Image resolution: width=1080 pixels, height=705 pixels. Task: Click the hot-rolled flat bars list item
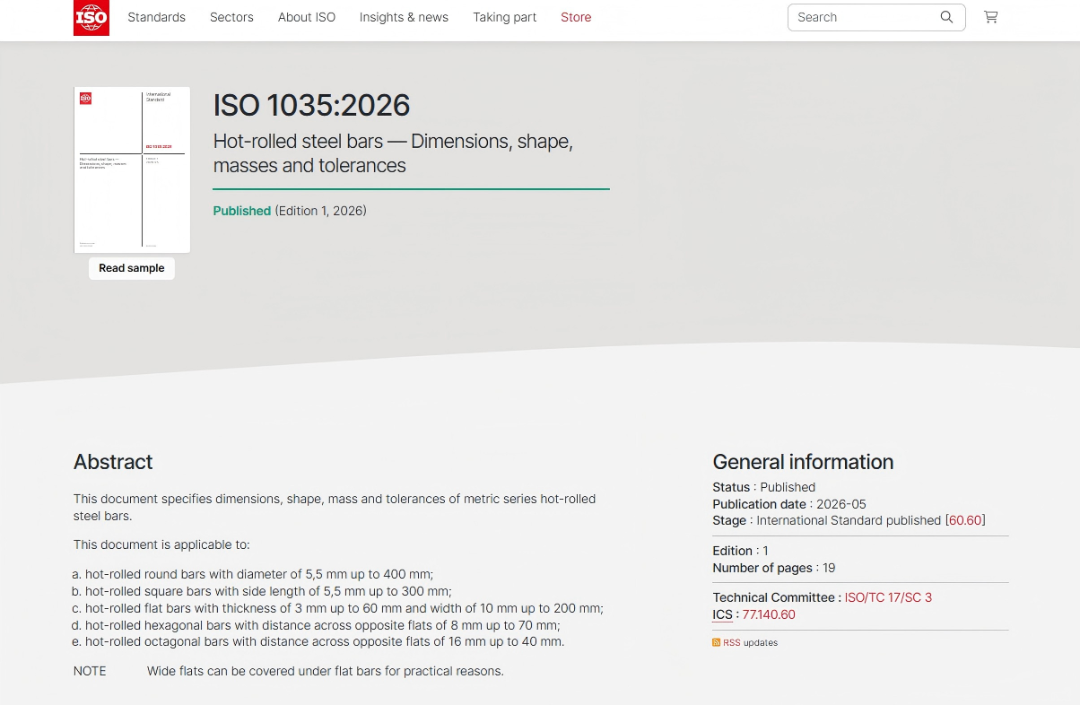[338, 609]
